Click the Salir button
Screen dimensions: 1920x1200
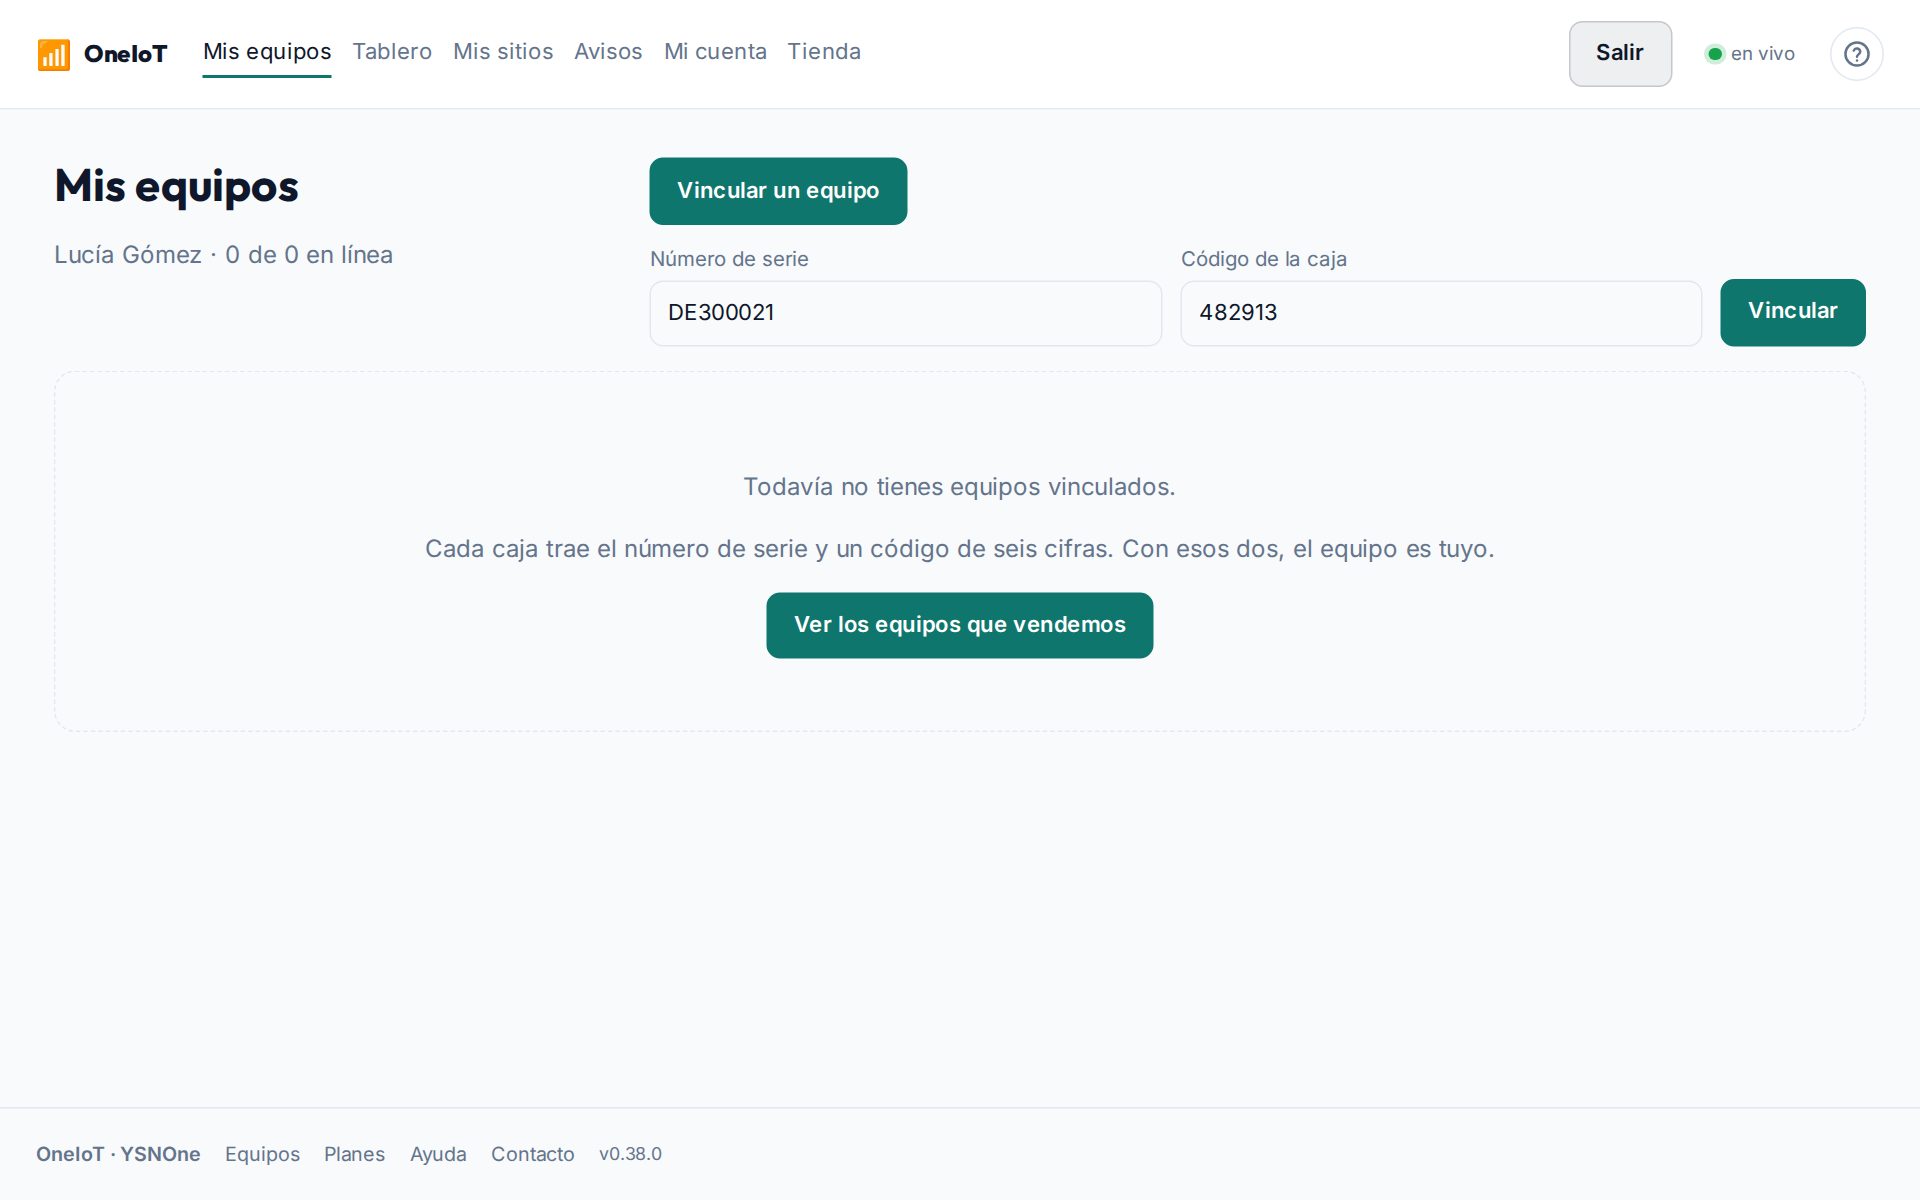tap(1620, 54)
